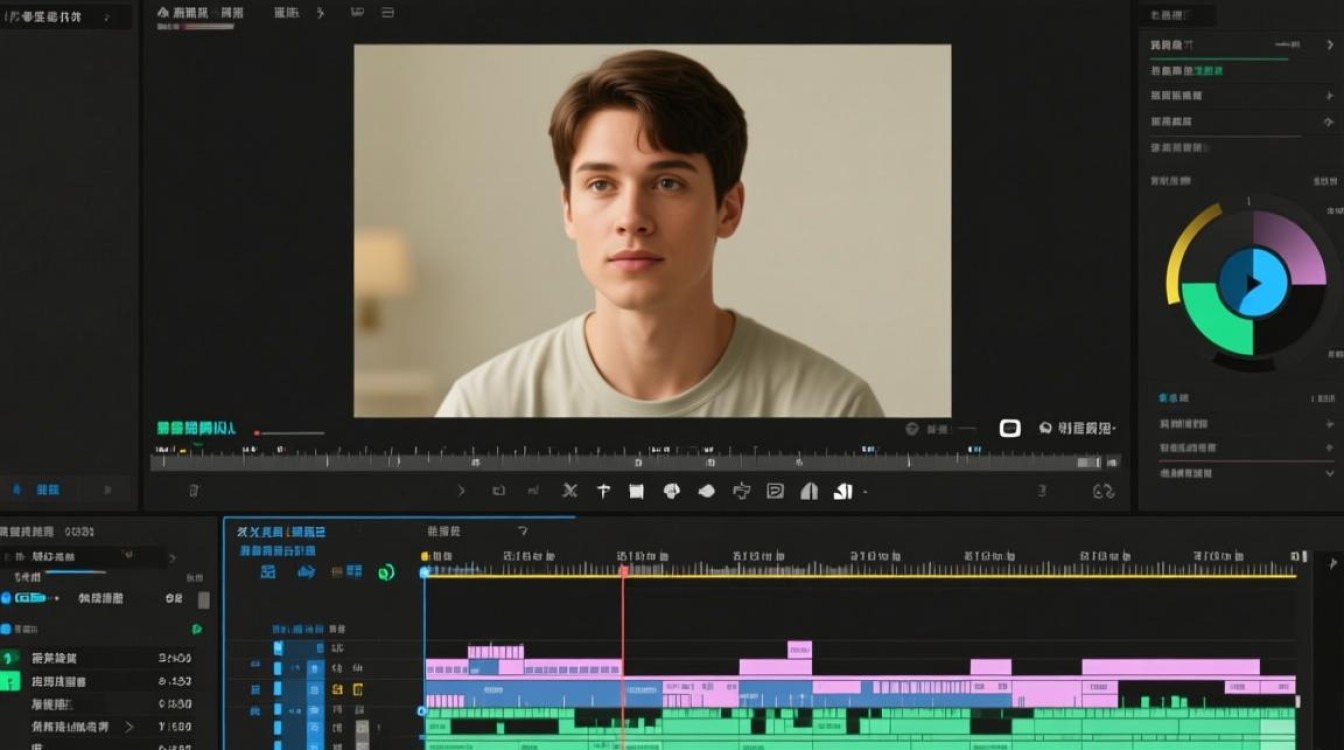
Task: Click the blue play button in color wheel
Action: click(1252, 283)
